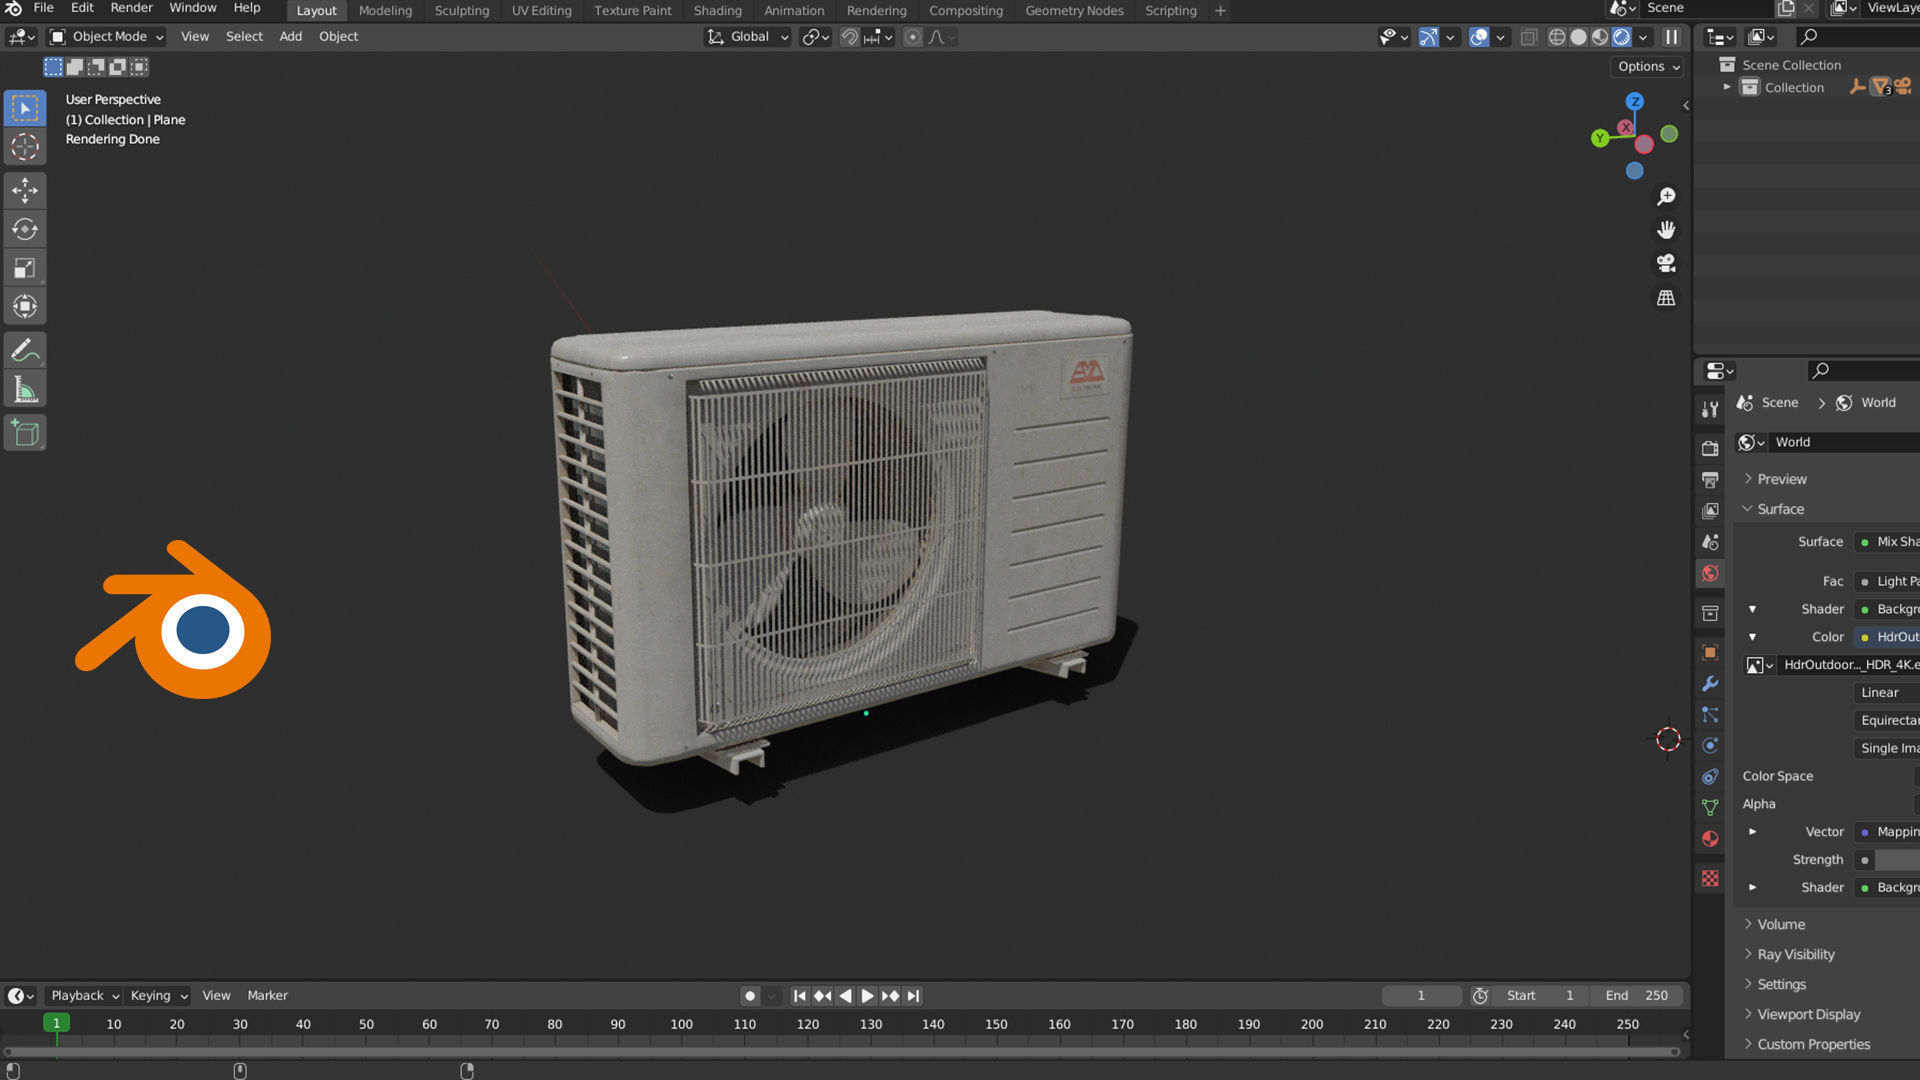Click the Options button in the viewport

click(1645, 67)
